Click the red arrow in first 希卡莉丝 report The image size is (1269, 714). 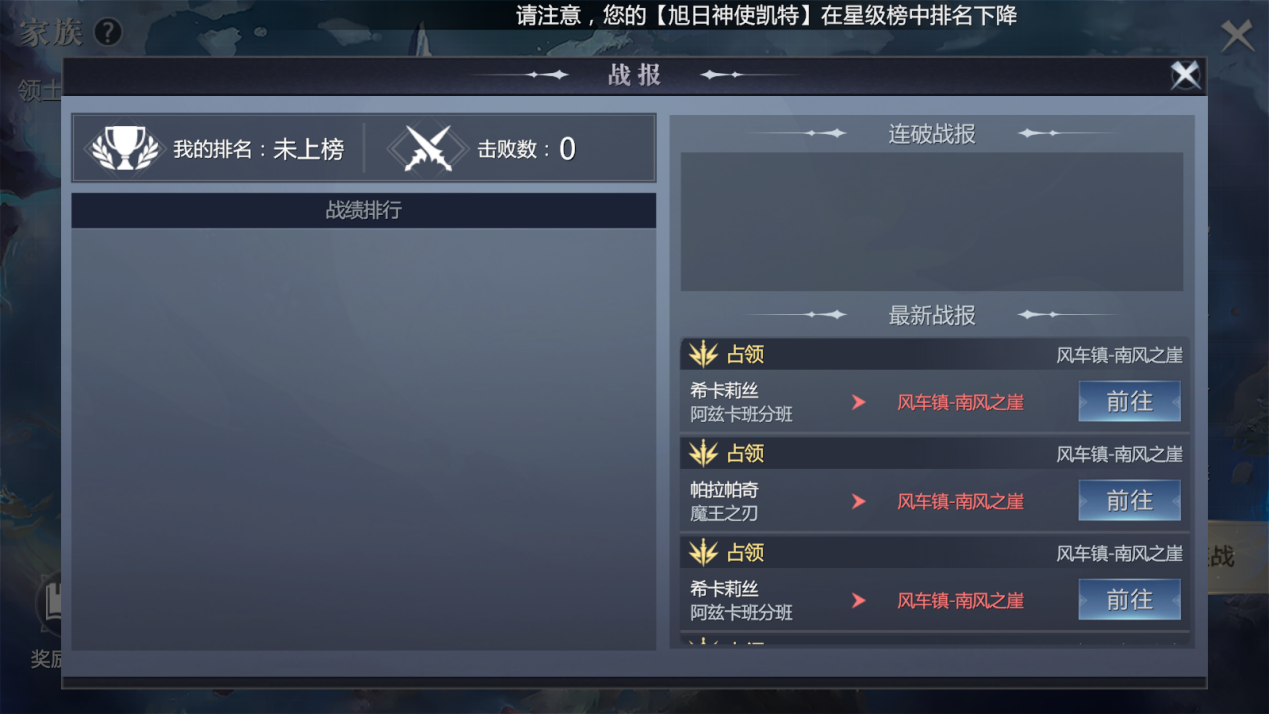point(858,402)
